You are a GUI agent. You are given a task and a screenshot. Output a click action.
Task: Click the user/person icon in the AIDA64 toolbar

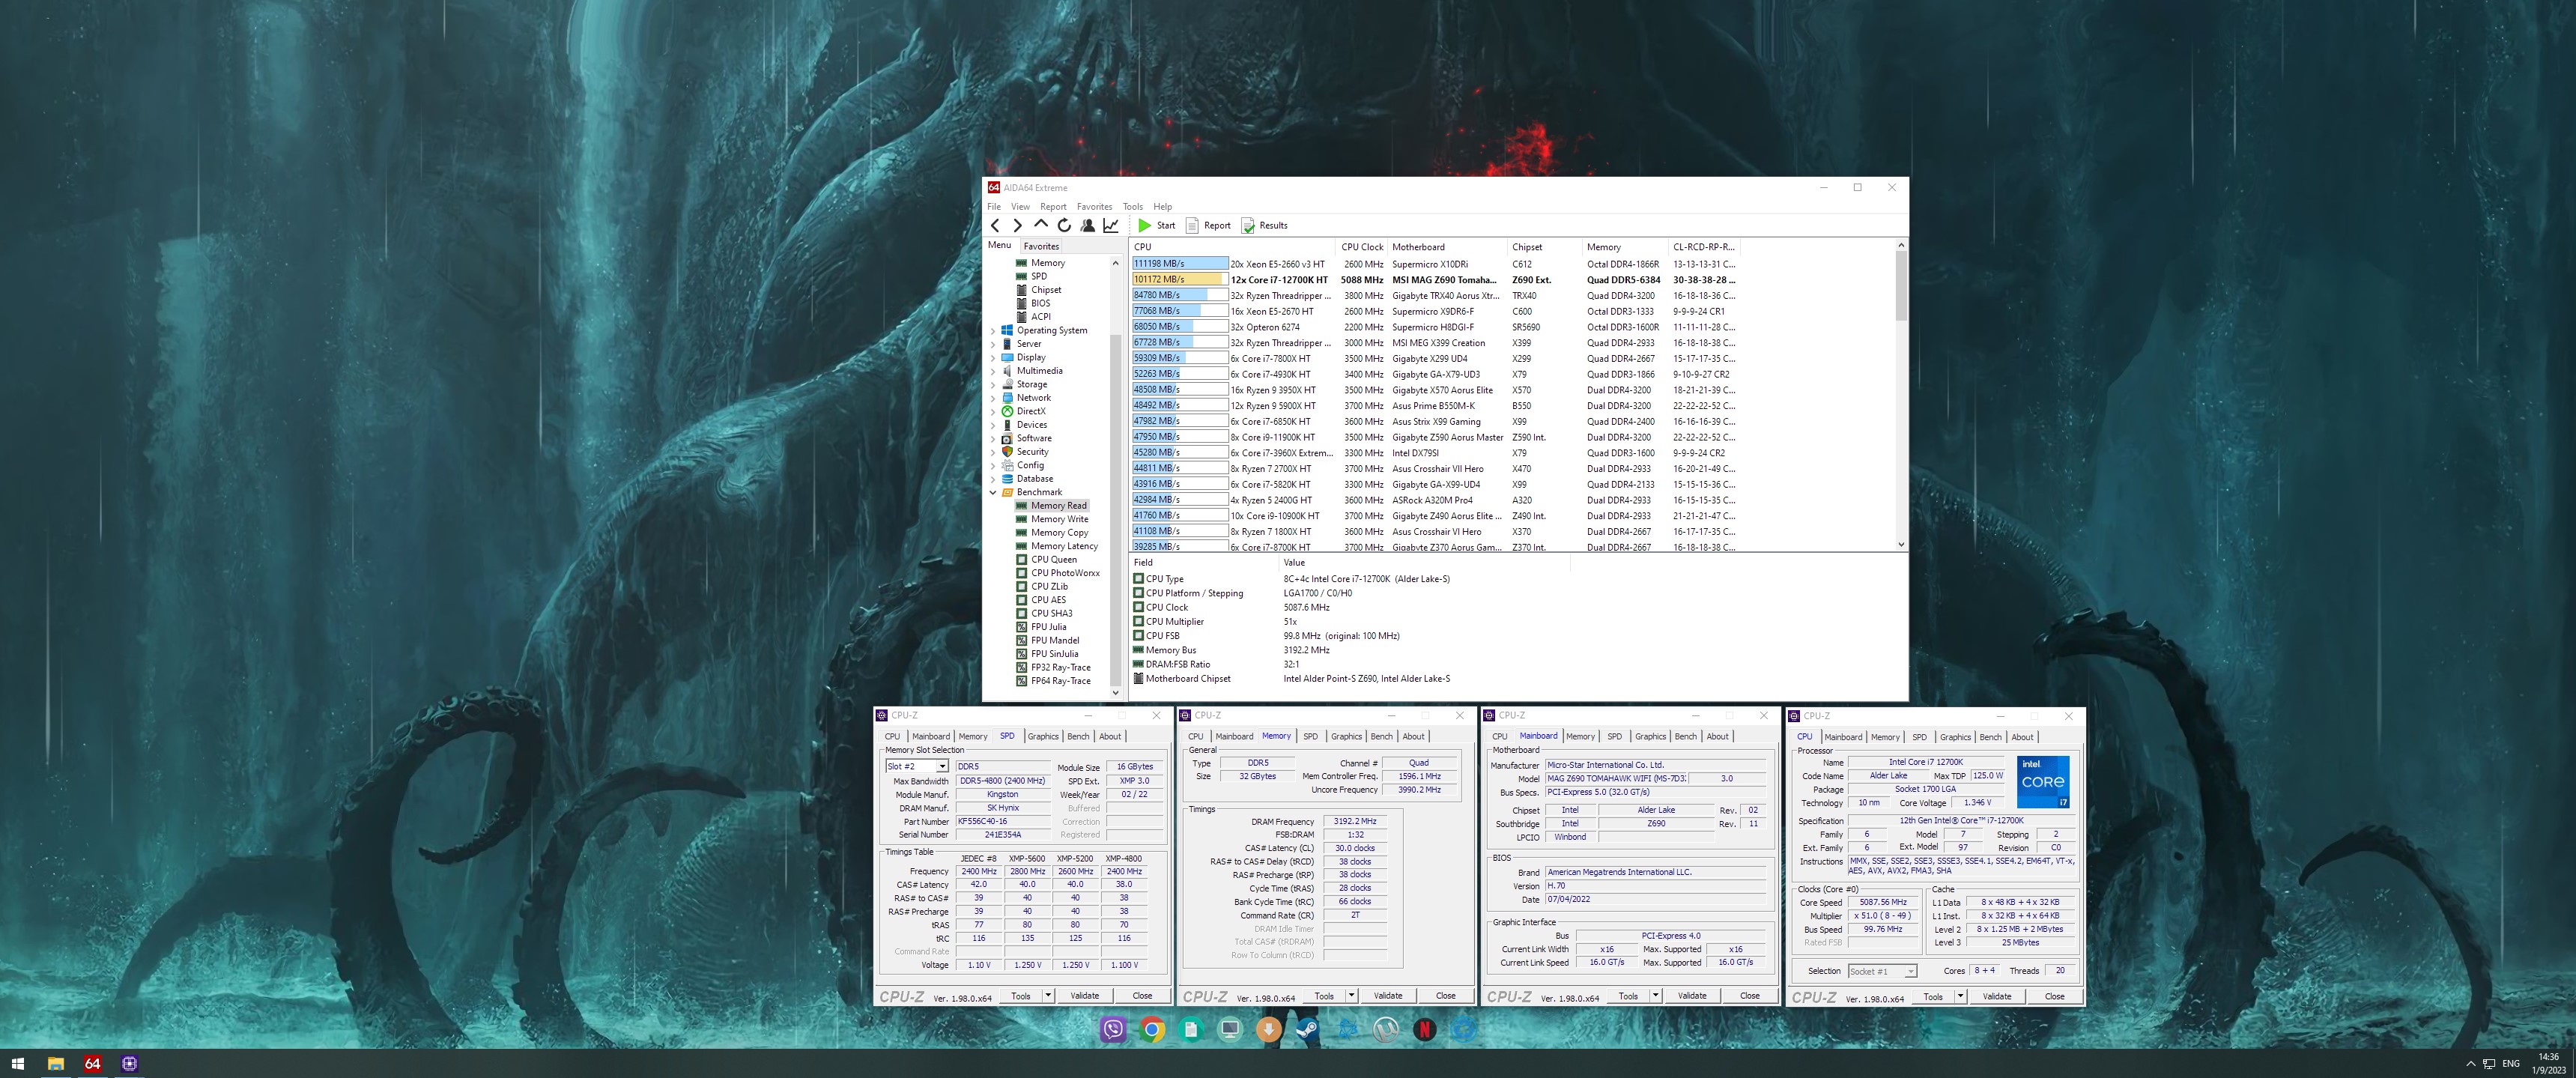tap(1088, 226)
